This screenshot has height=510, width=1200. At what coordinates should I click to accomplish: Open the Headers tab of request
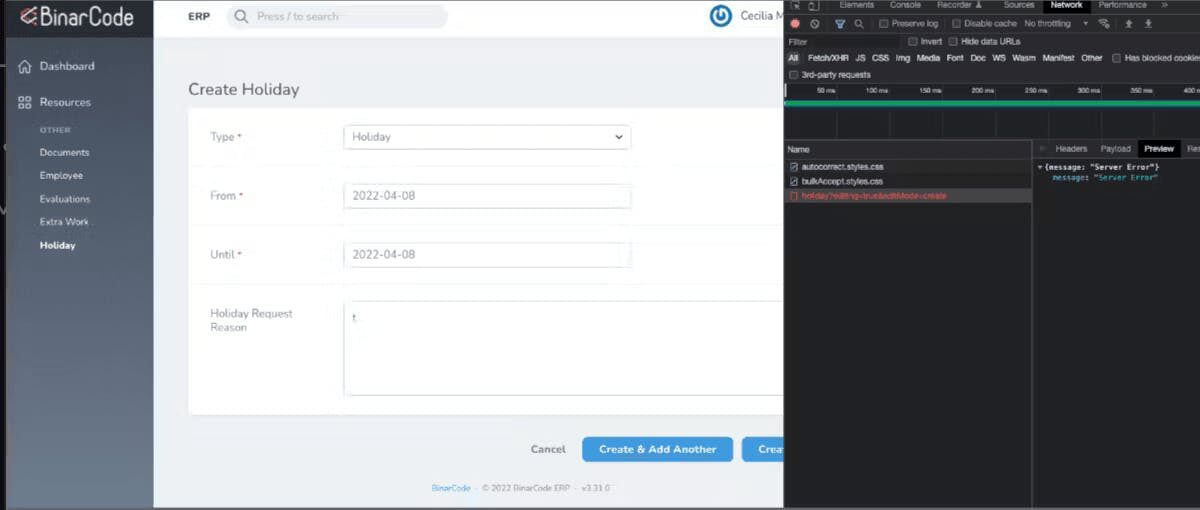[x=1071, y=149]
